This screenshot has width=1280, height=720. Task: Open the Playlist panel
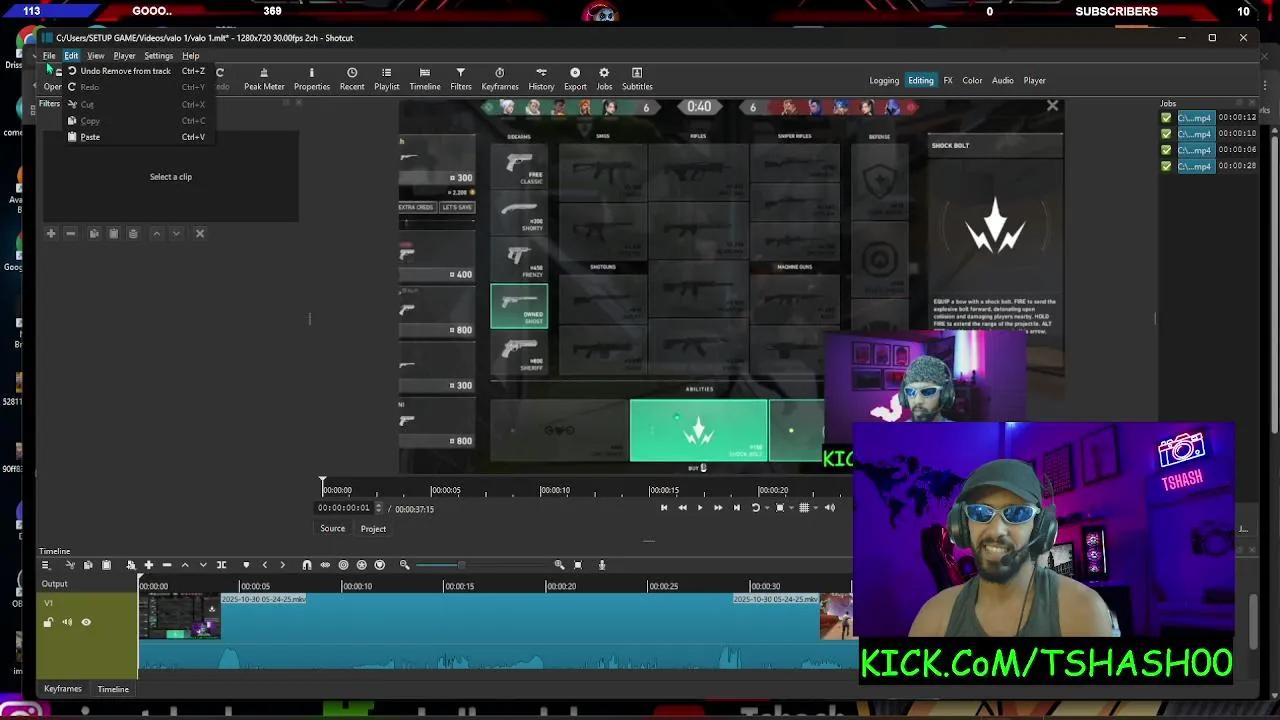pyautogui.click(x=386, y=79)
